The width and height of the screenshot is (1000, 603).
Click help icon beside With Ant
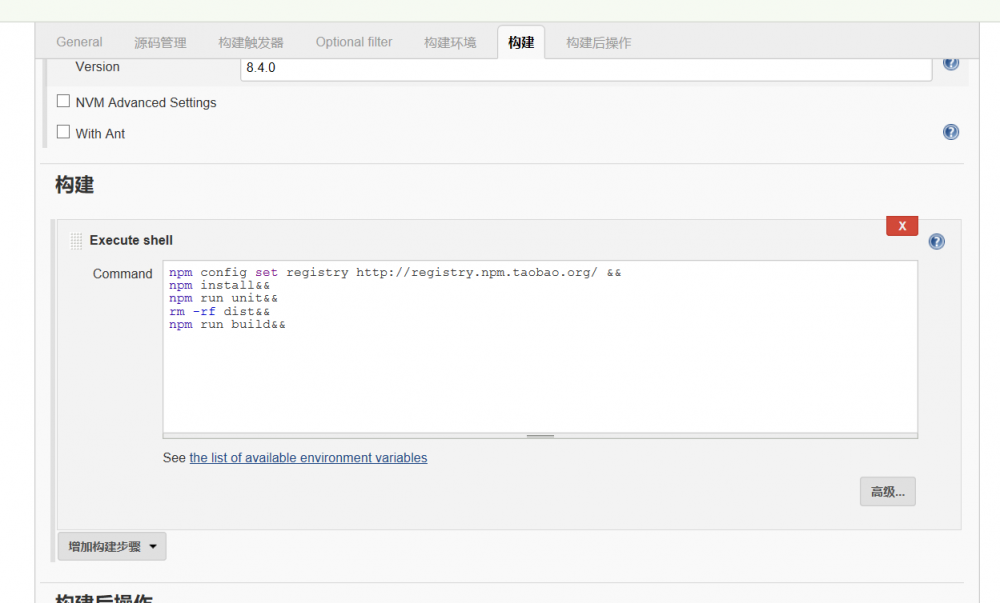click(x=951, y=132)
